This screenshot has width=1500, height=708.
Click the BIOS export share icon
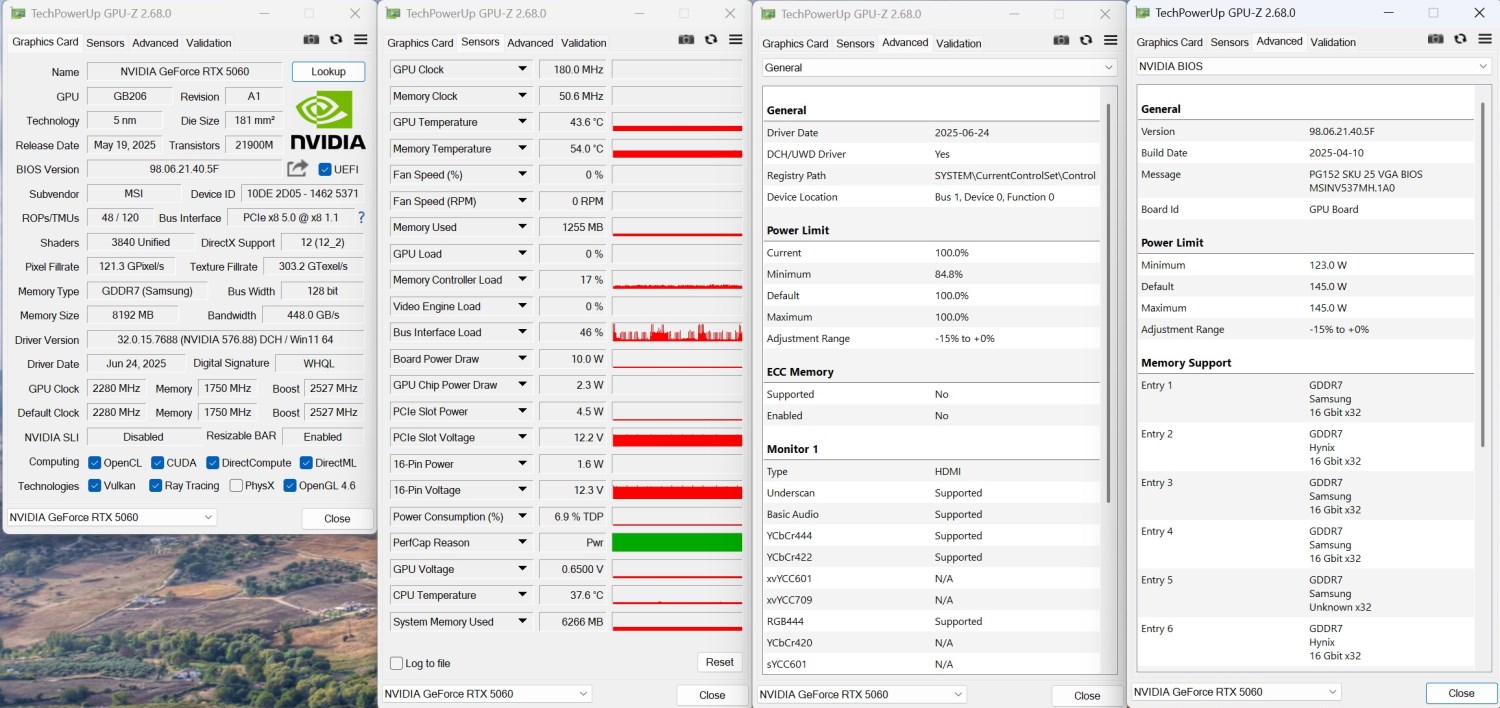[x=297, y=169]
